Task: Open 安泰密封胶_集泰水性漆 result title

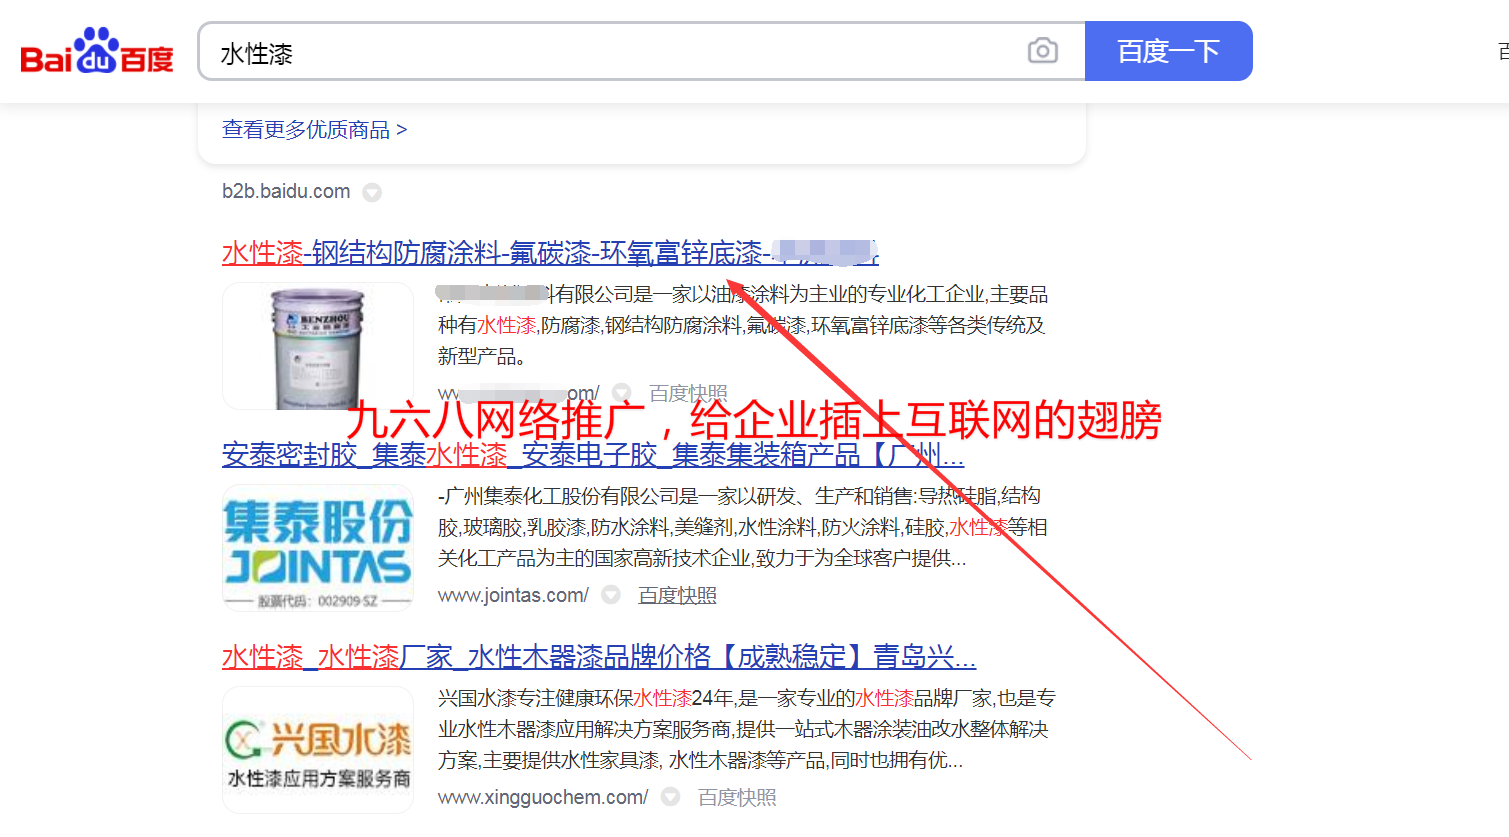Action: coord(593,455)
